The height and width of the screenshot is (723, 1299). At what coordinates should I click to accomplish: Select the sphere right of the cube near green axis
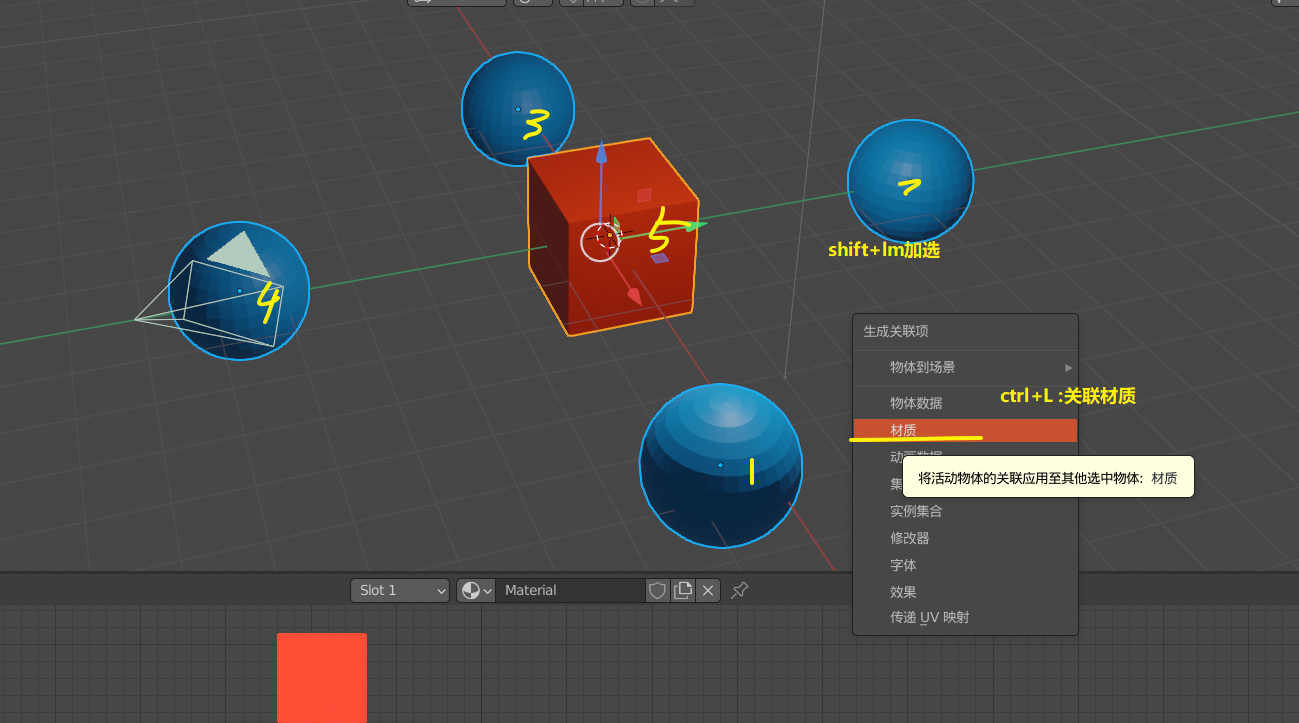coord(910,181)
